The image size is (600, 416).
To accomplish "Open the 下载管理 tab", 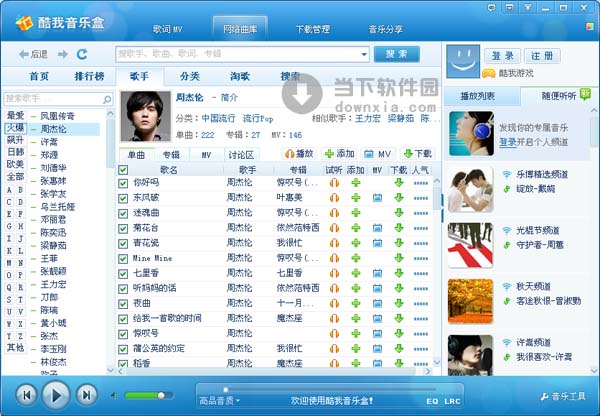I will (313, 29).
